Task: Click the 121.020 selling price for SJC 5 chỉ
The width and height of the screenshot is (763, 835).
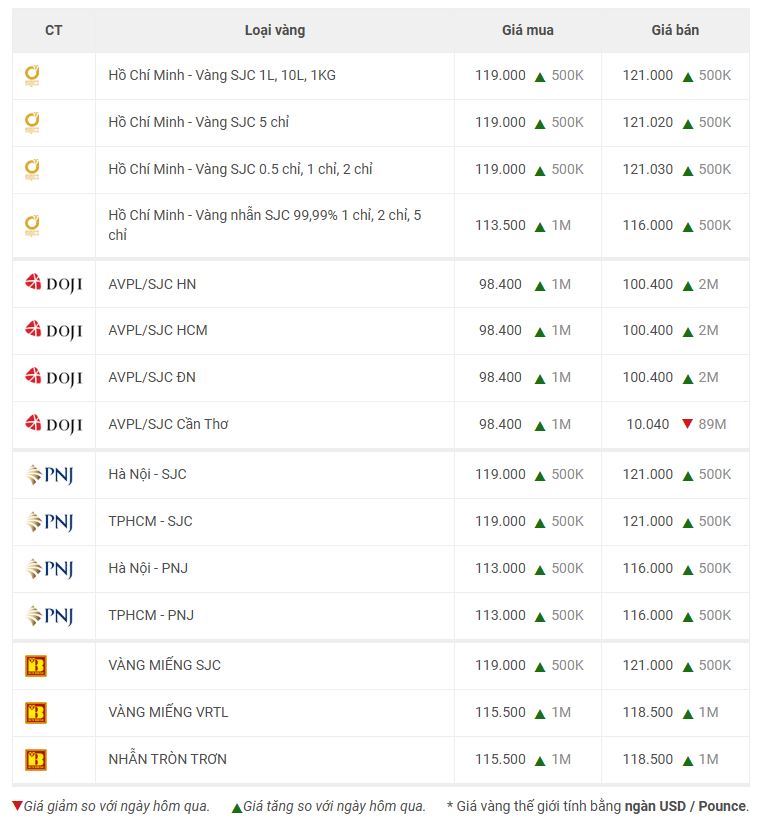Action: tap(648, 122)
